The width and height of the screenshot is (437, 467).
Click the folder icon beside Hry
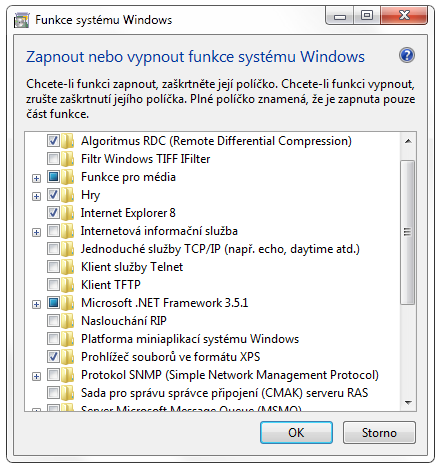tap(67, 195)
